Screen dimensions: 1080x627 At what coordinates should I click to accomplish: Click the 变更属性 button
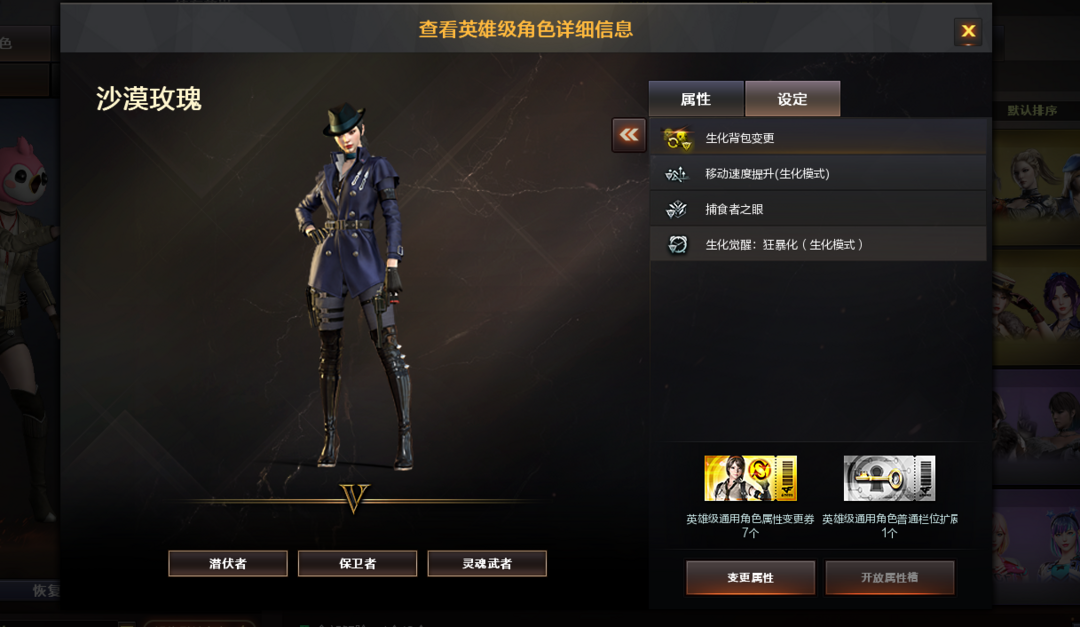[750, 577]
